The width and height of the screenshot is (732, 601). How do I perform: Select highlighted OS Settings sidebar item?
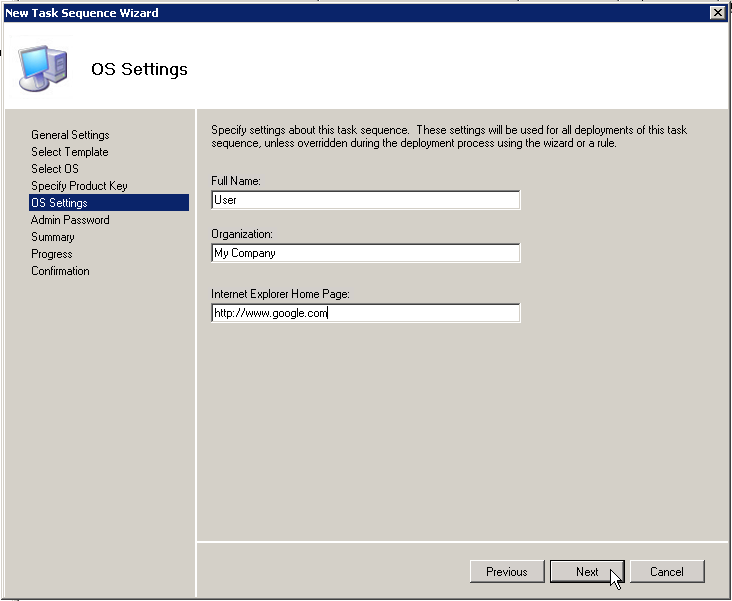tap(59, 203)
